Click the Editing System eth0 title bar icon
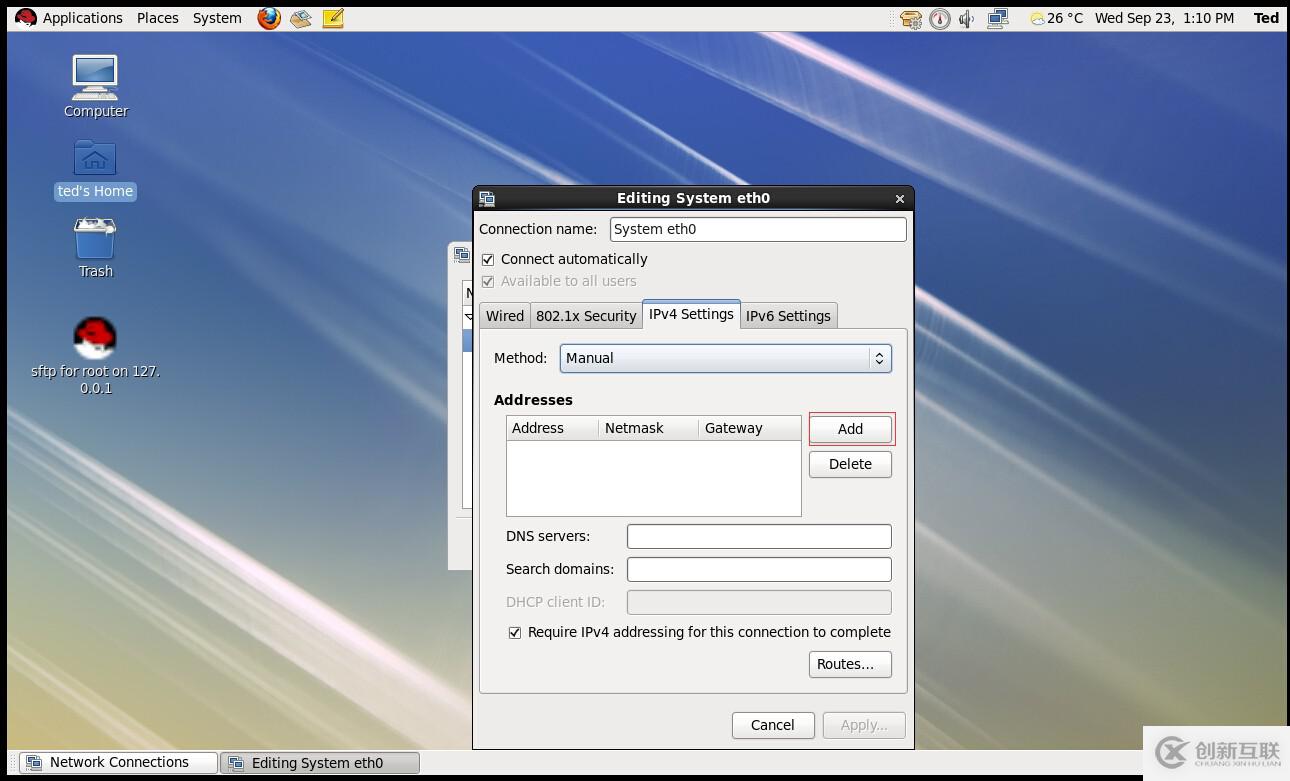The image size is (1290, 781). 487,198
